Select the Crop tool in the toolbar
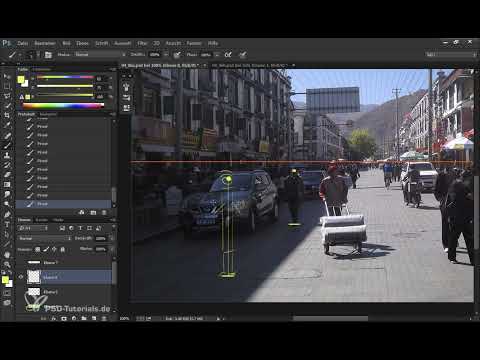Viewport: 480px width, 360px height. [x=7, y=115]
